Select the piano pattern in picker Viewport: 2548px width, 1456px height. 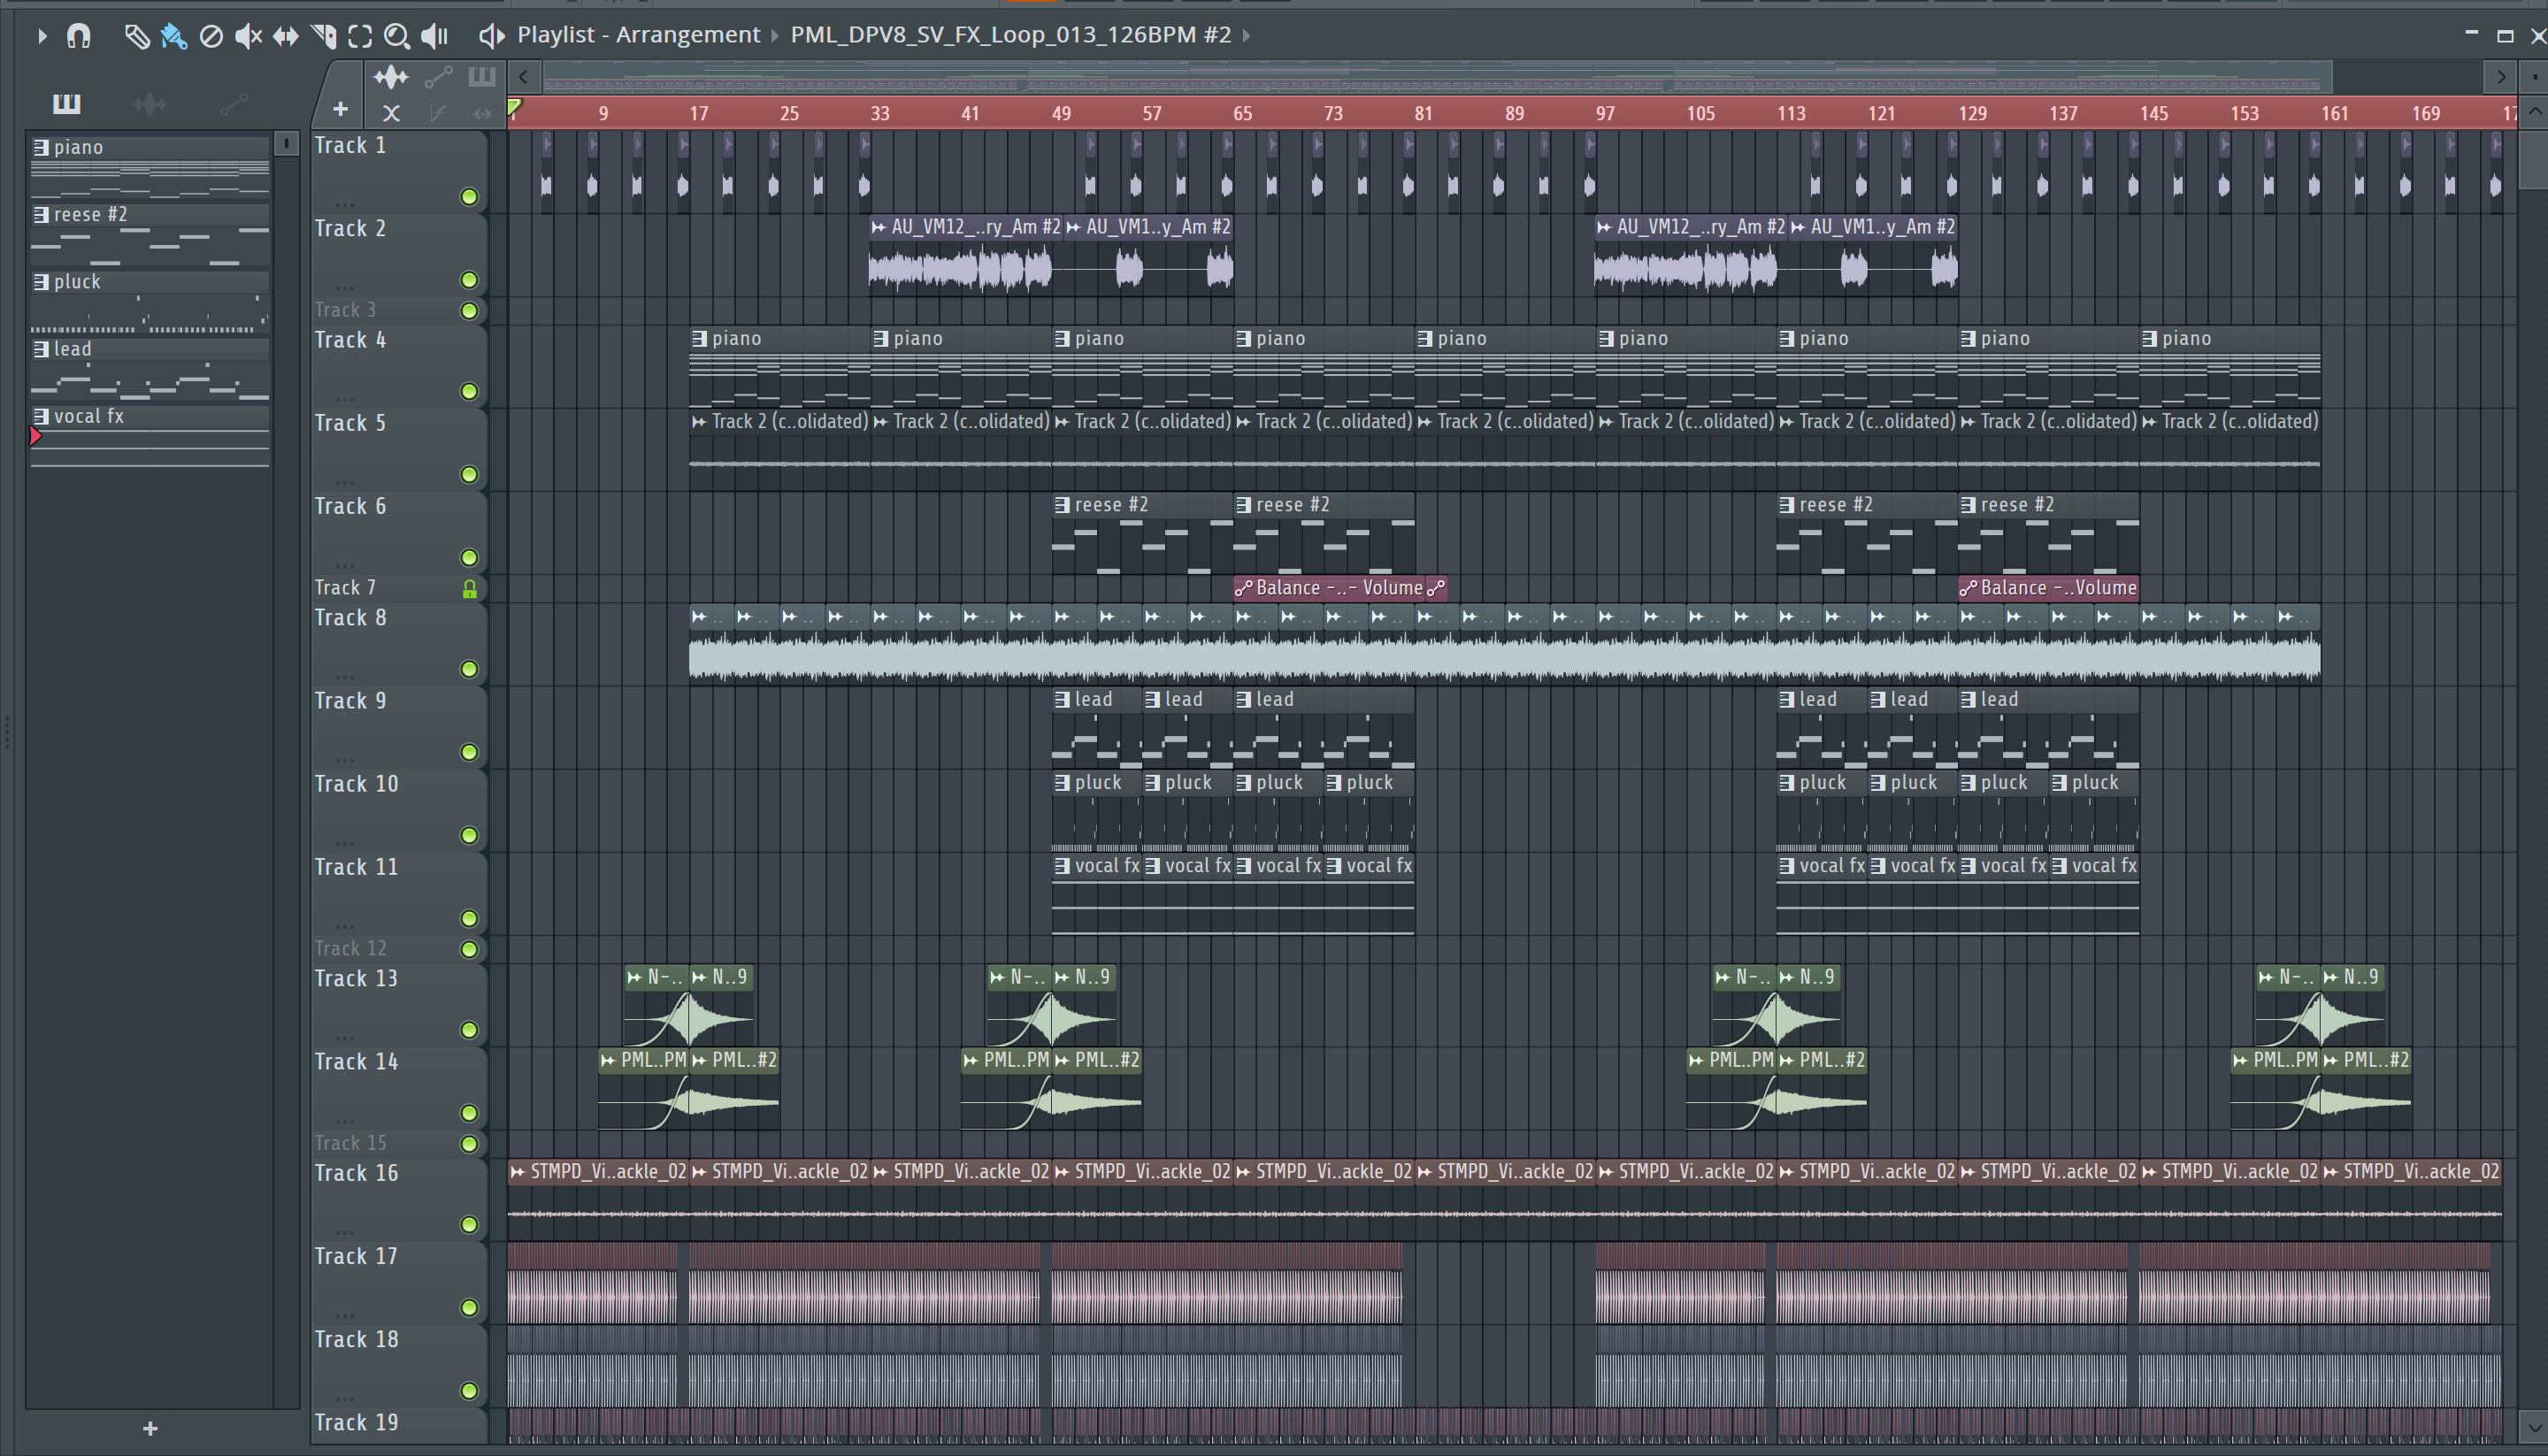point(150,166)
